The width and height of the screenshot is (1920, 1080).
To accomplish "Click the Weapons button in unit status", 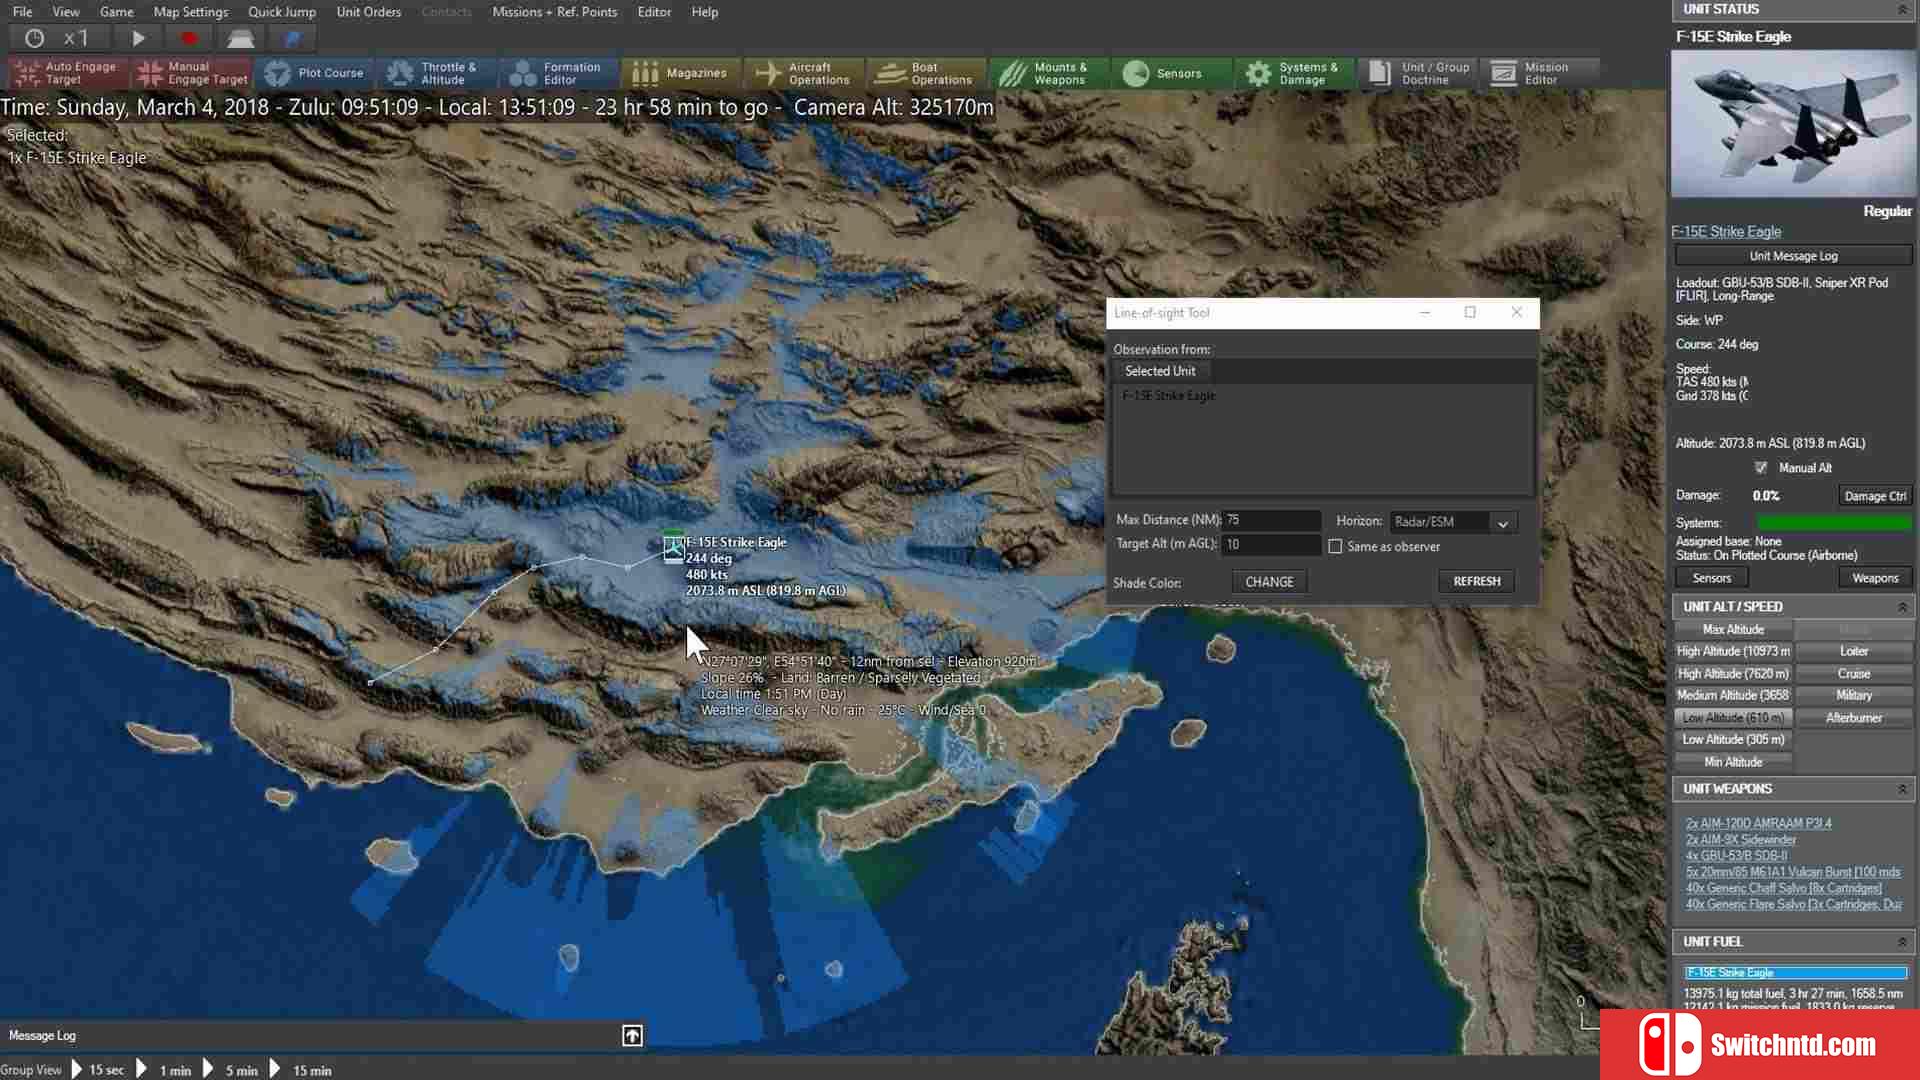I will tap(1875, 578).
